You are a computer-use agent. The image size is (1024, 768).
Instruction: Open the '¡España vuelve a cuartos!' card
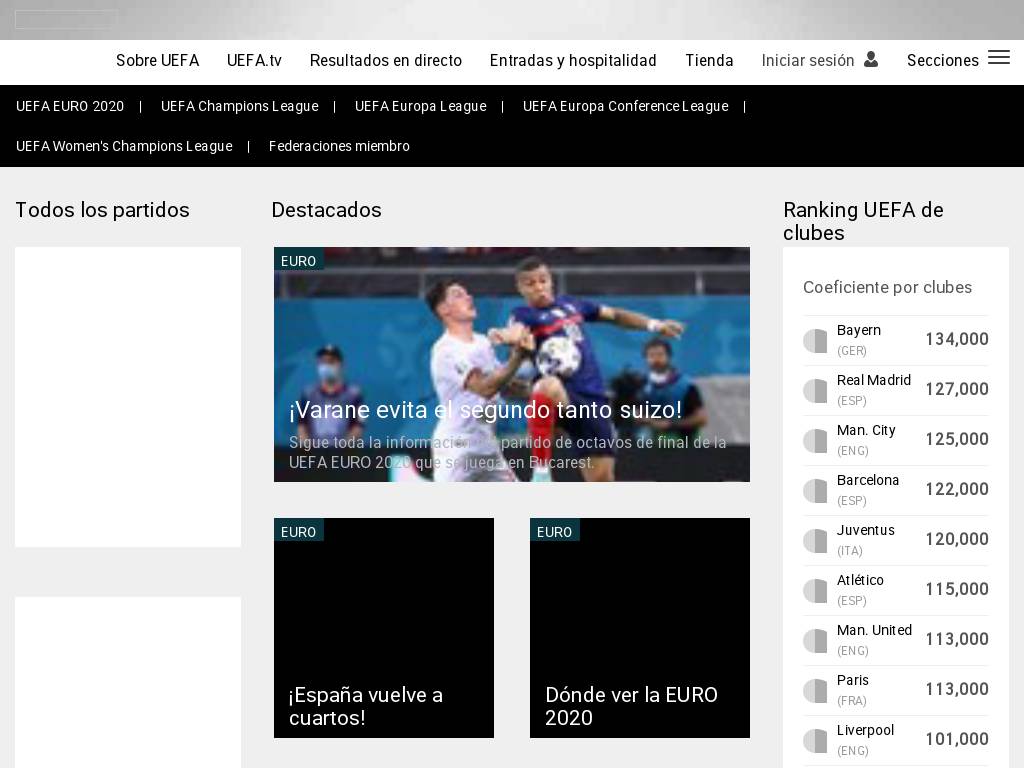pyautogui.click(x=383, y=628)
